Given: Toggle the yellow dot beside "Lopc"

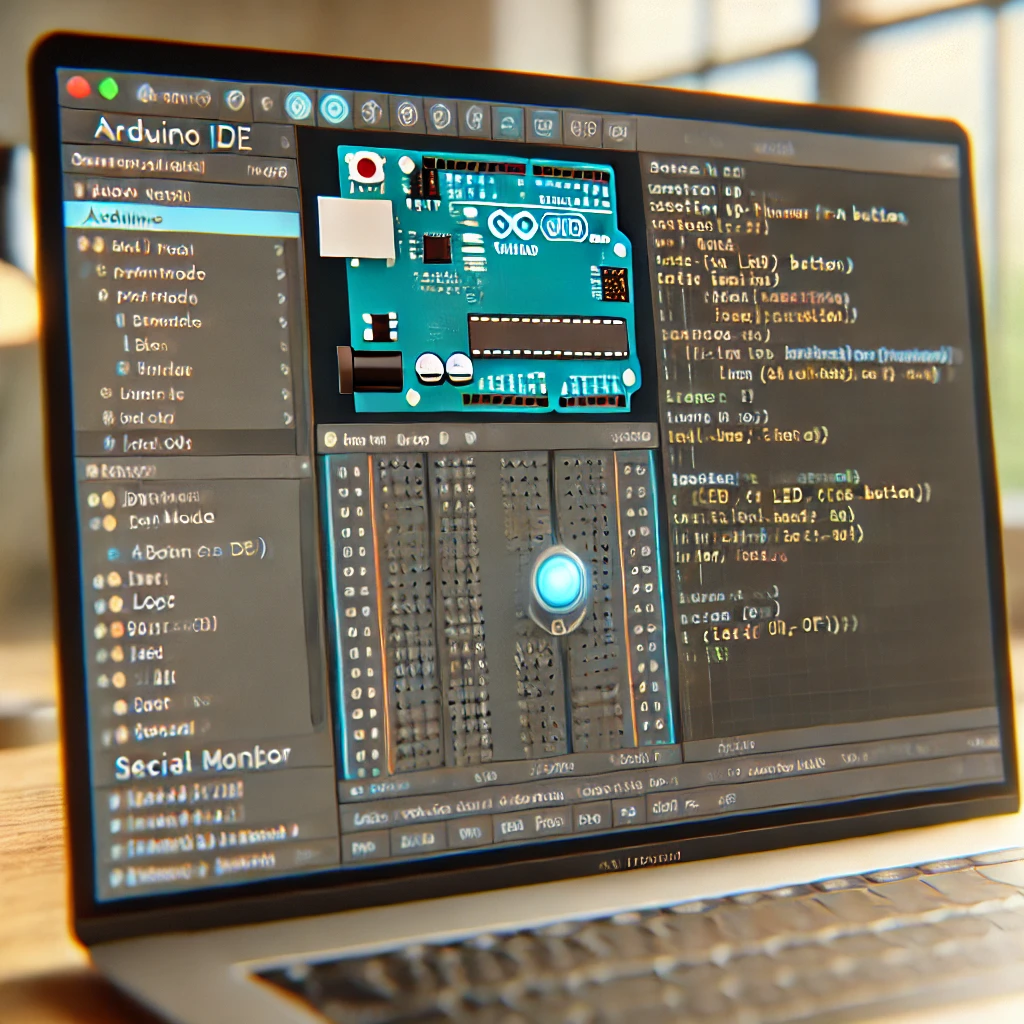Looking at the screenshot, I should [x=116, y=604].
